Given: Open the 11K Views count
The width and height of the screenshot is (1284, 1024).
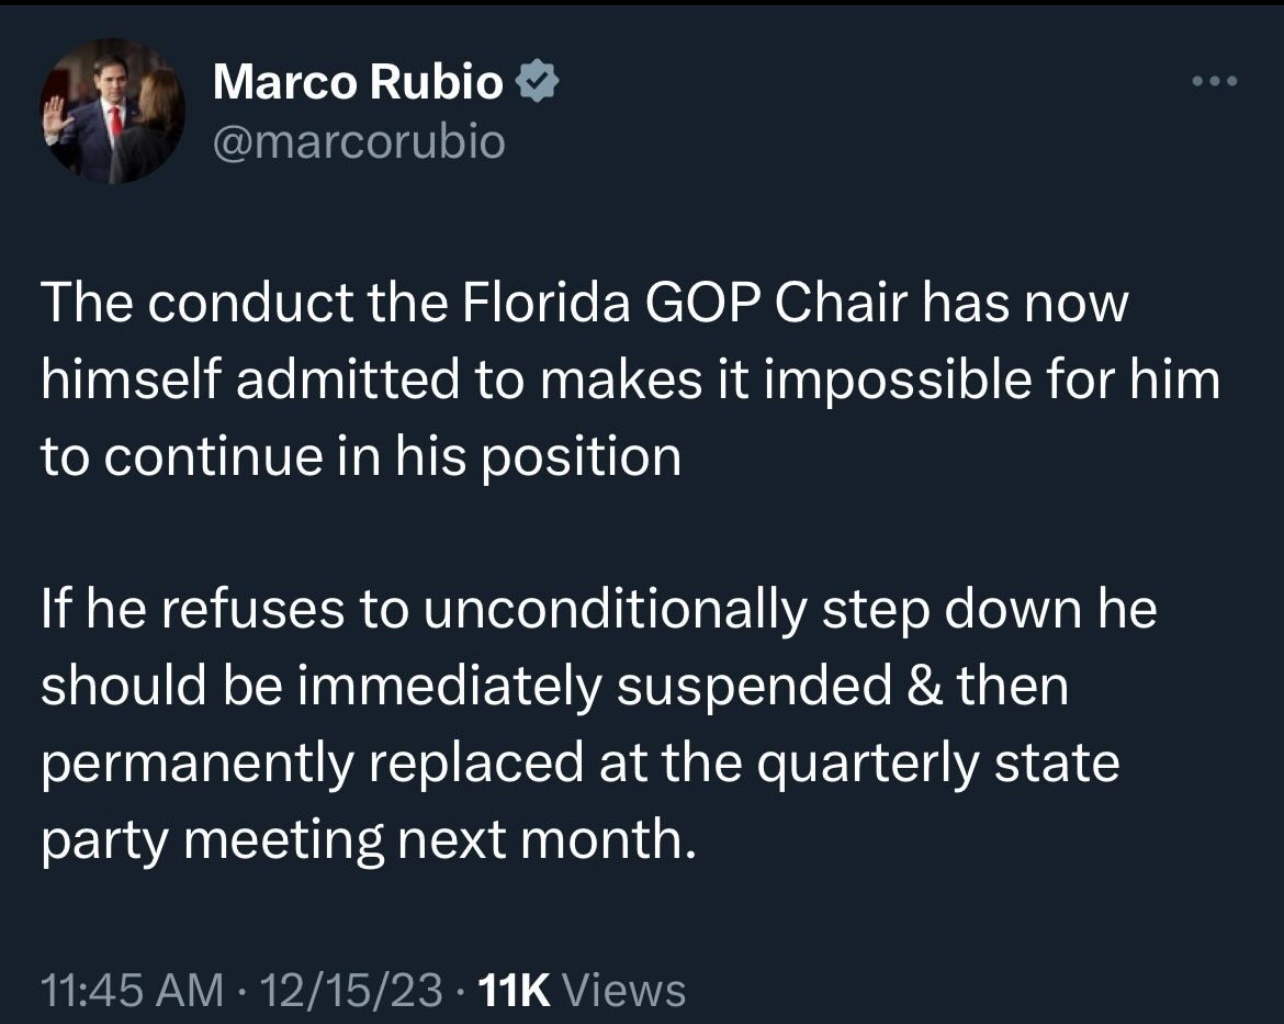Looking at the screenshot, I should tap(582, 990).
